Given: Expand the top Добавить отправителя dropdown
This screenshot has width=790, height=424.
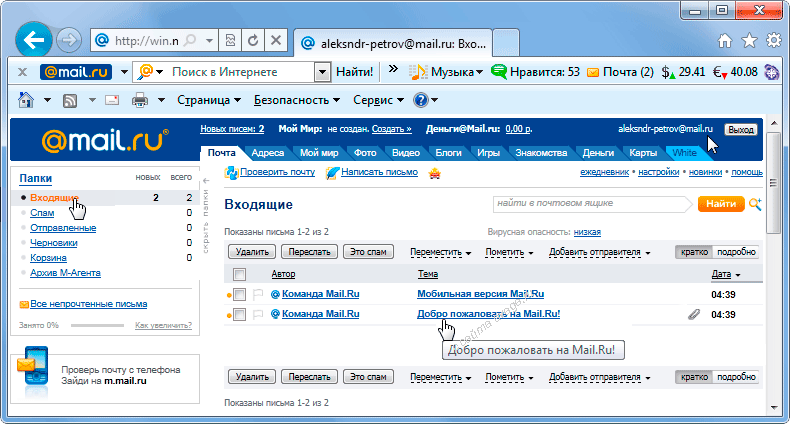Looking at the screenshot, I should pyautogui.click(x=600, y=252).
